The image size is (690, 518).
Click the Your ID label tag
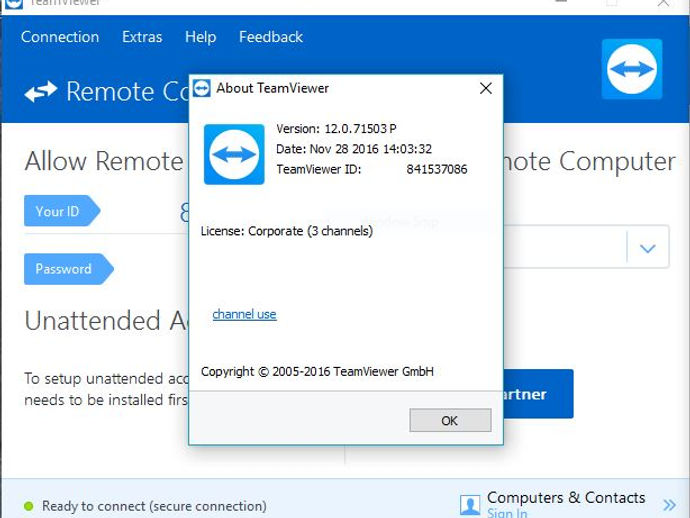point(62,211)
